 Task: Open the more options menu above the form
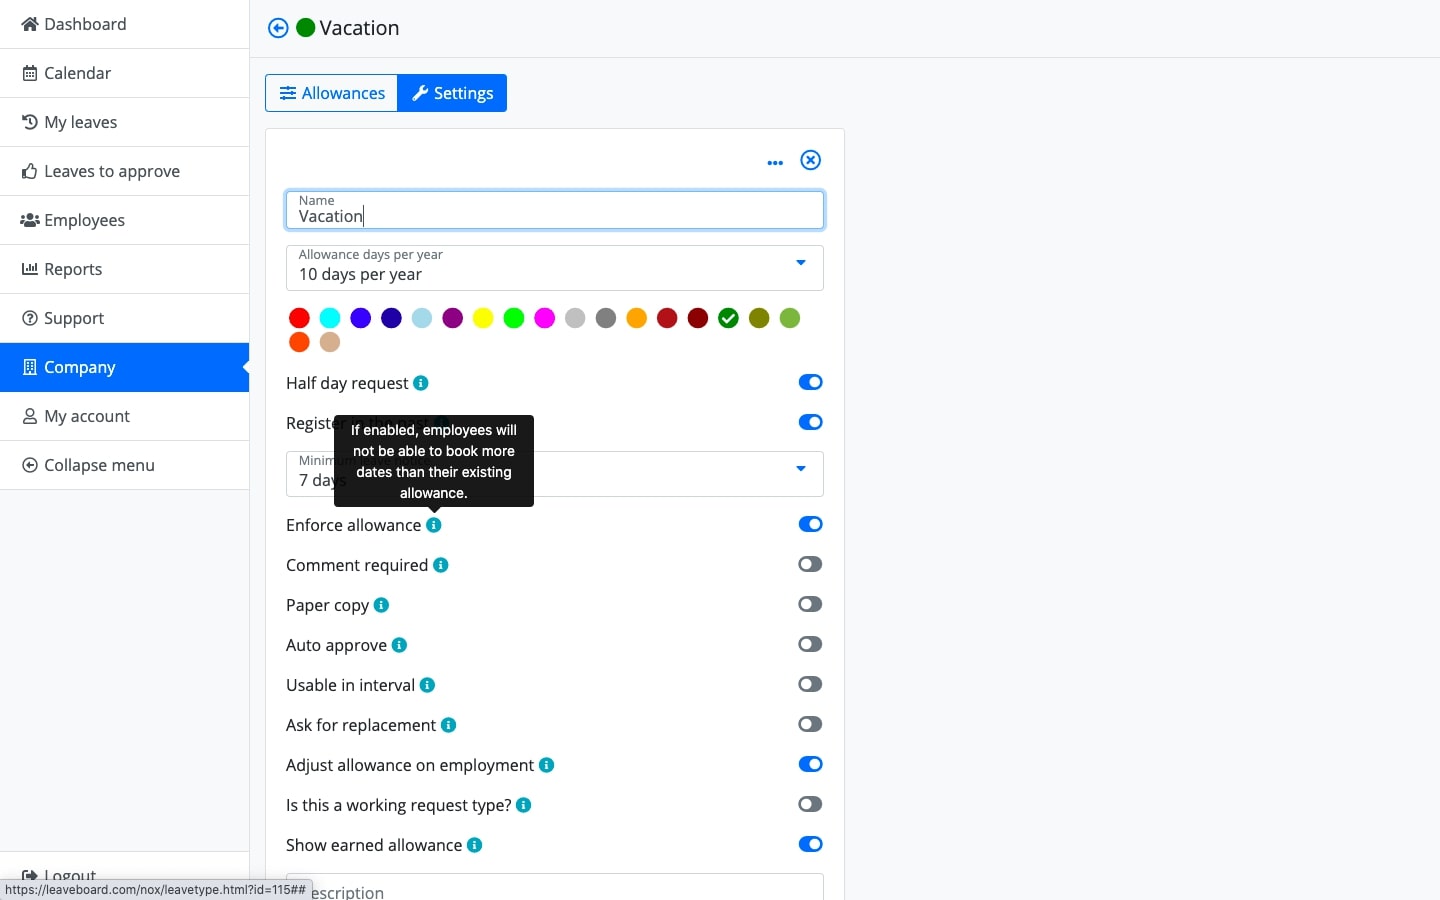(776, 161)
